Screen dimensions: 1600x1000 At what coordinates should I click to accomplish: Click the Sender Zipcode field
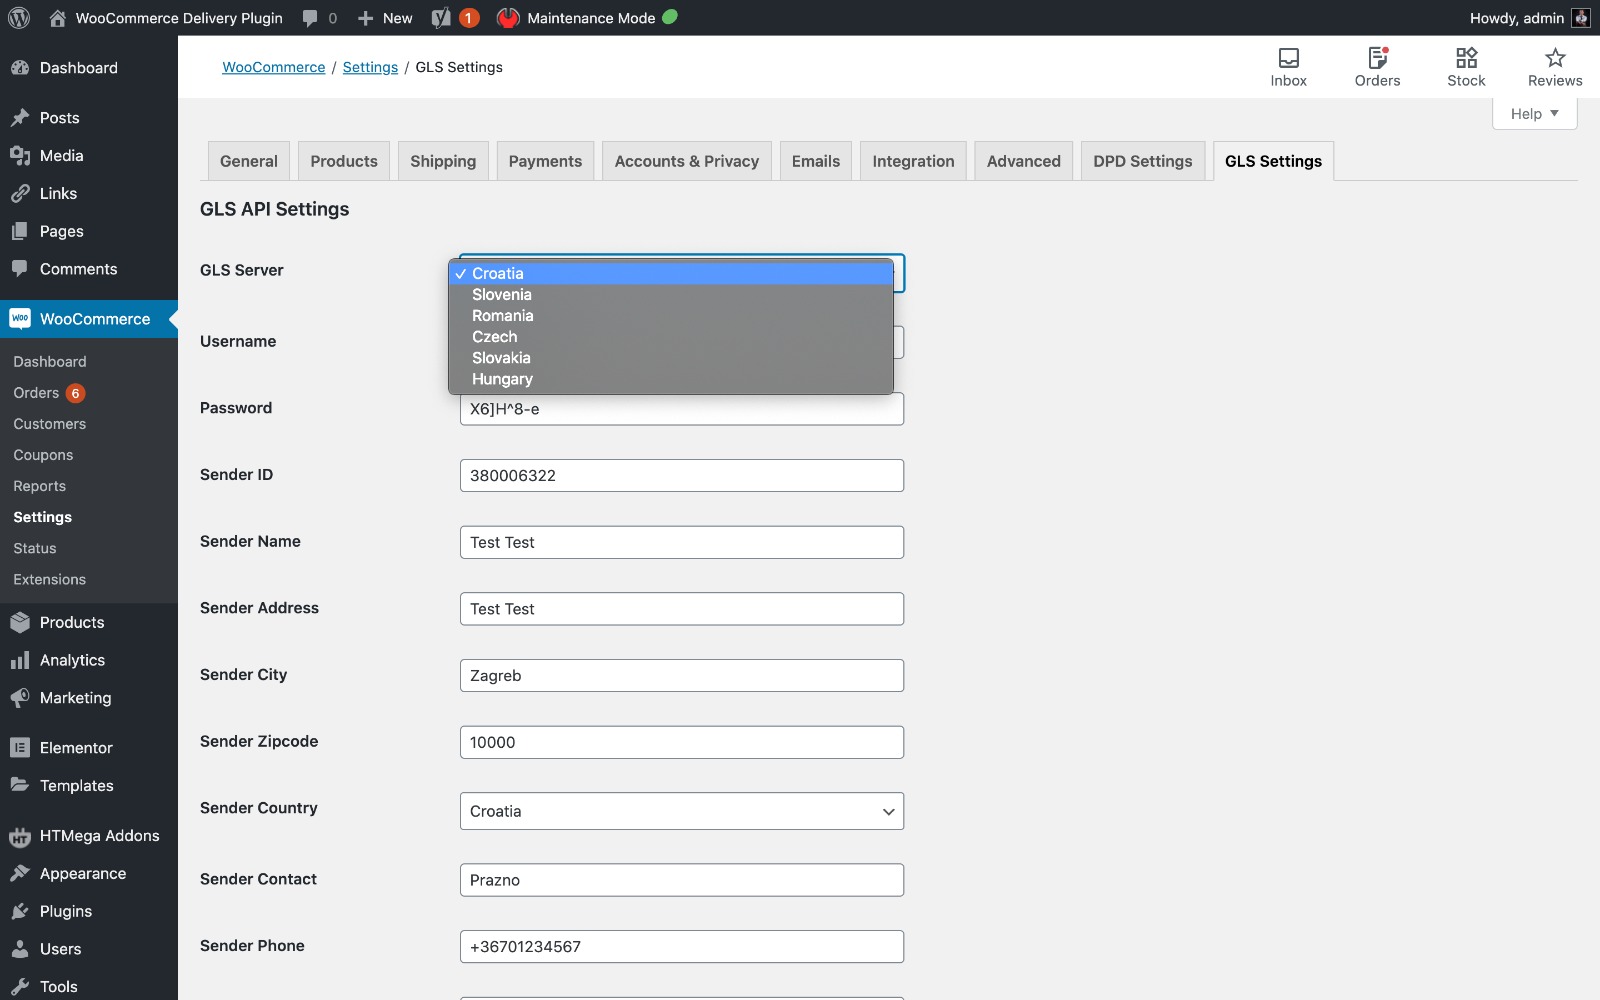click(682, 742)
